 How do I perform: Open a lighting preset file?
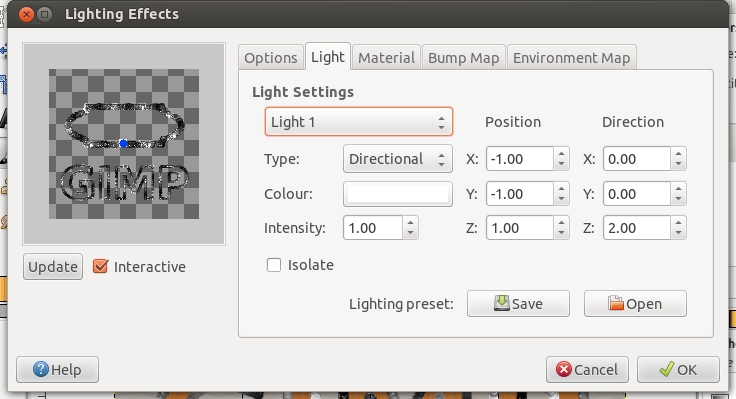pyautogui.click(x=635, y=304)
